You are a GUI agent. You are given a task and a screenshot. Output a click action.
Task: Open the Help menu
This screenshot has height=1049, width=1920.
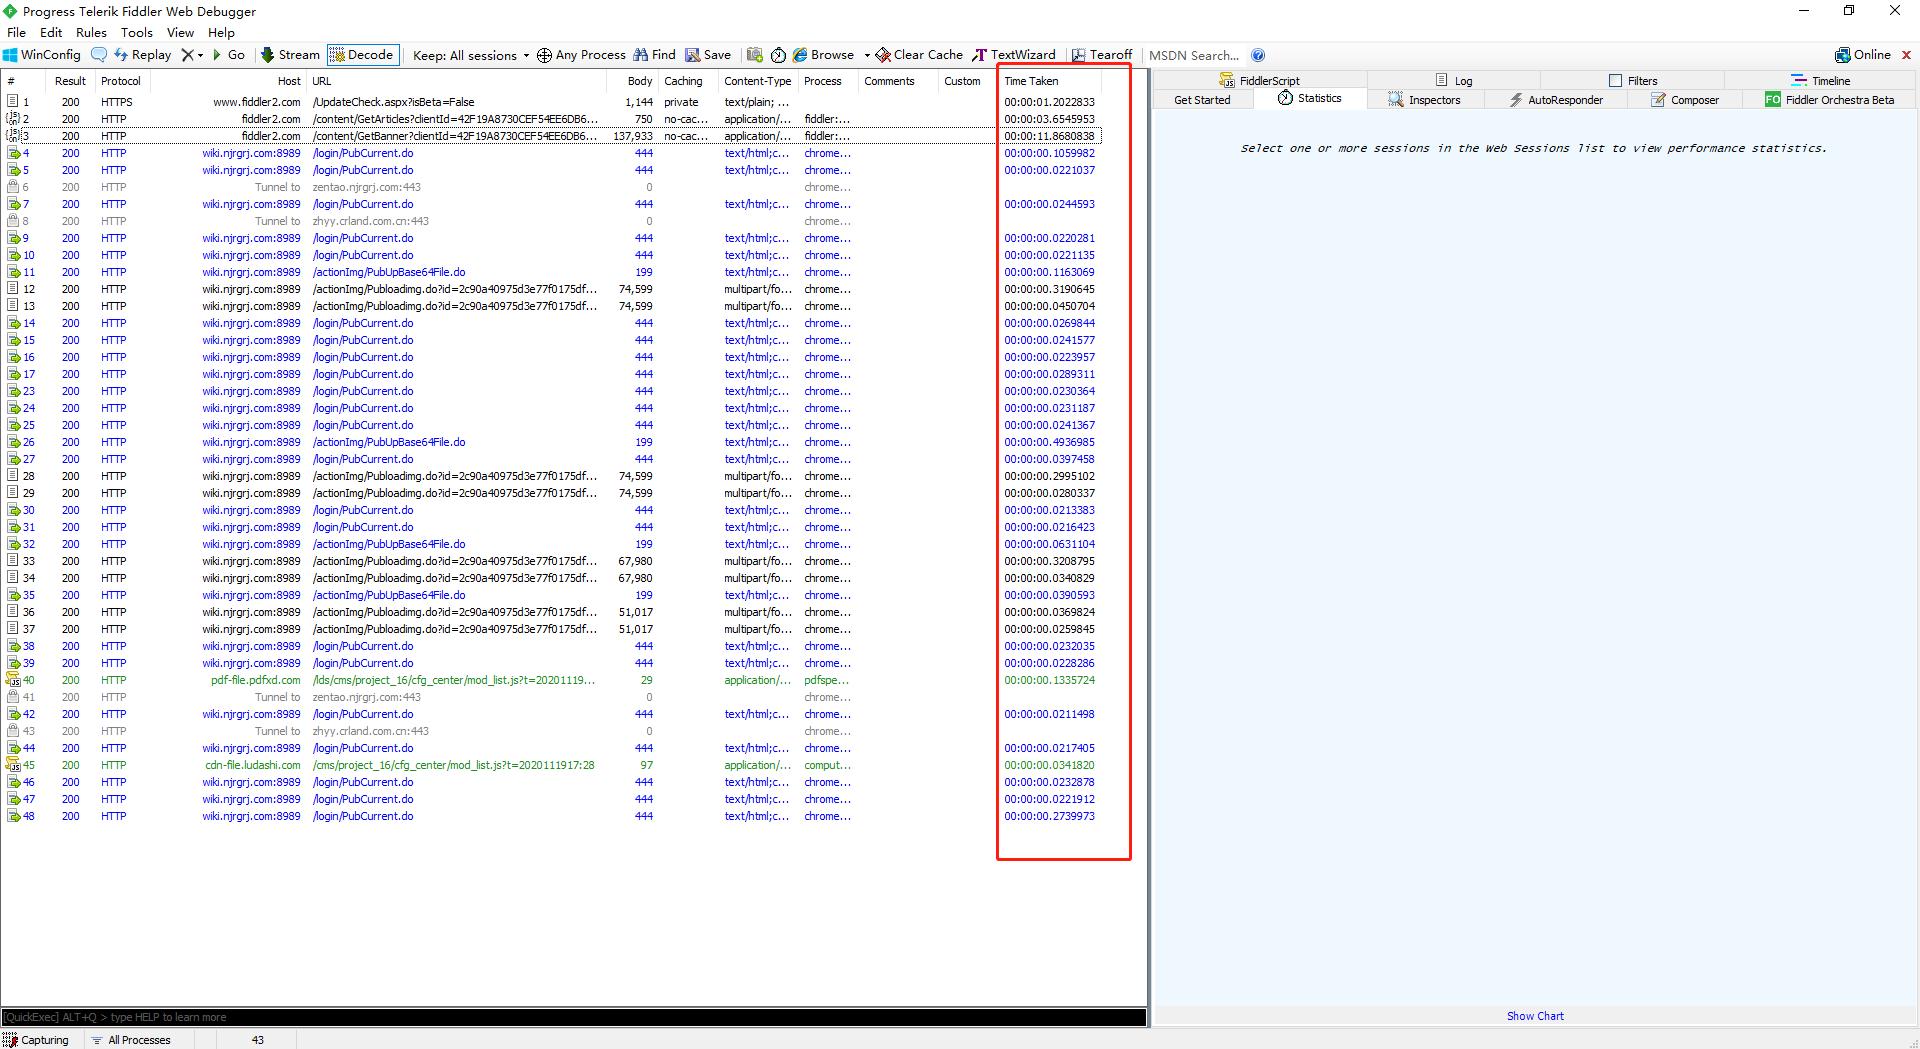(221, 32)
